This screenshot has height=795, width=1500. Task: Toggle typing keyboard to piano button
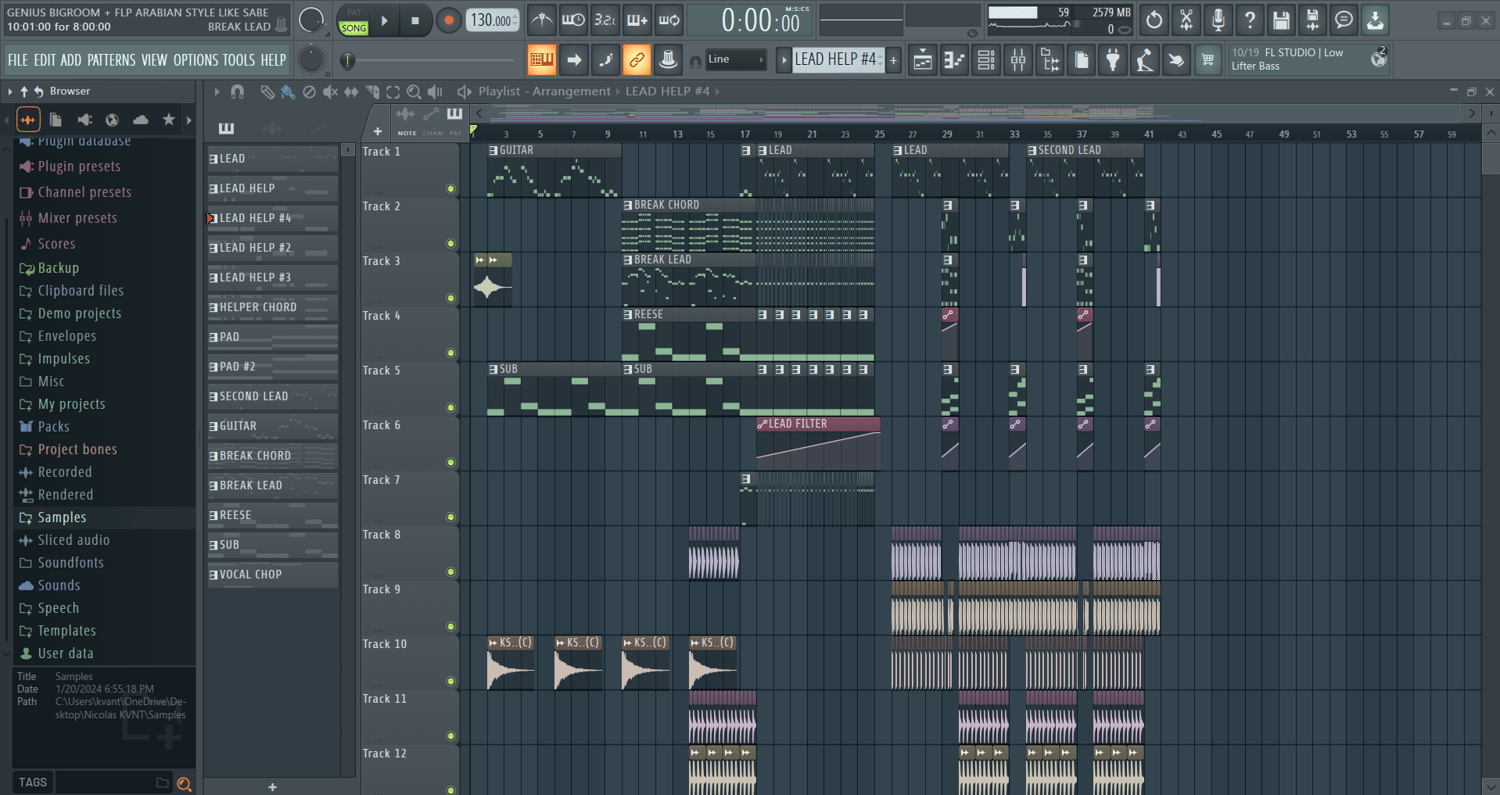(x=542, y=60)
